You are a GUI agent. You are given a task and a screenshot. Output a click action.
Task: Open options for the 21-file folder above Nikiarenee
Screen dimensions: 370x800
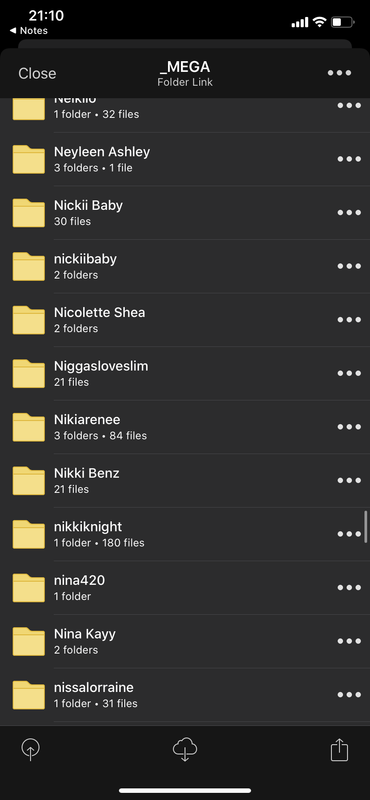click(x=350, y=373)
